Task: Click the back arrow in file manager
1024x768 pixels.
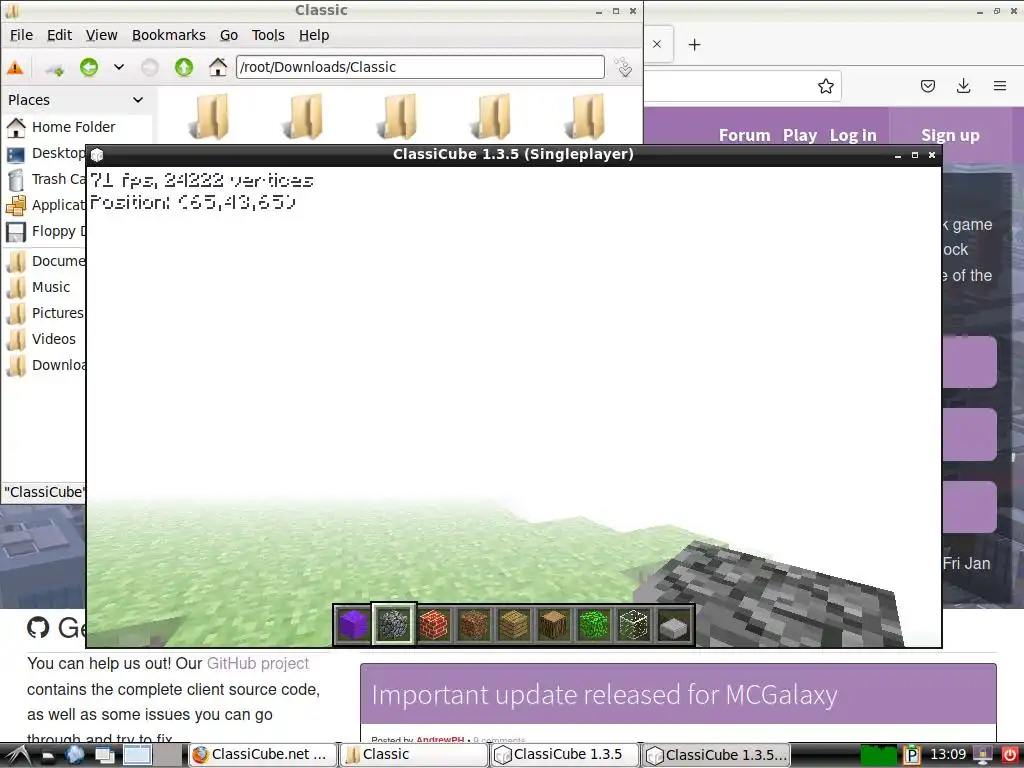Action: (x=89, y=67)
